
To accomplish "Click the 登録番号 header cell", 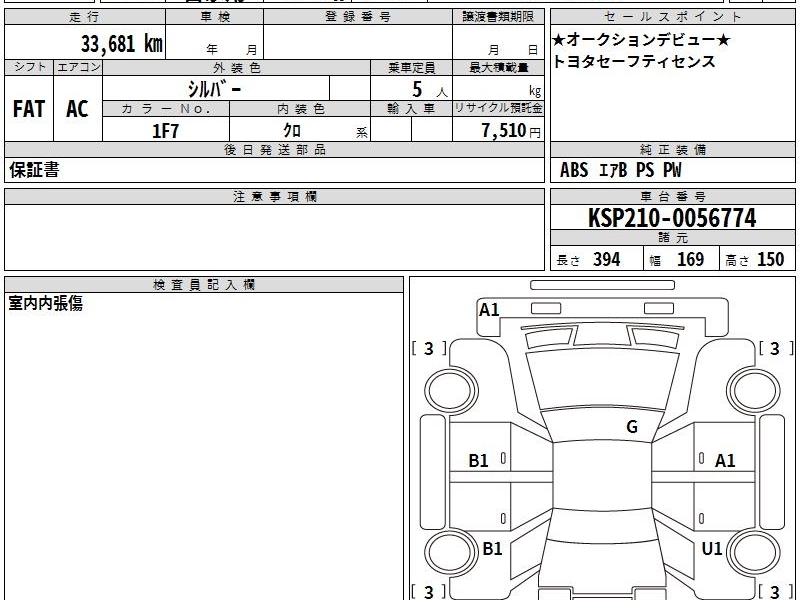I will click(358, 17).
